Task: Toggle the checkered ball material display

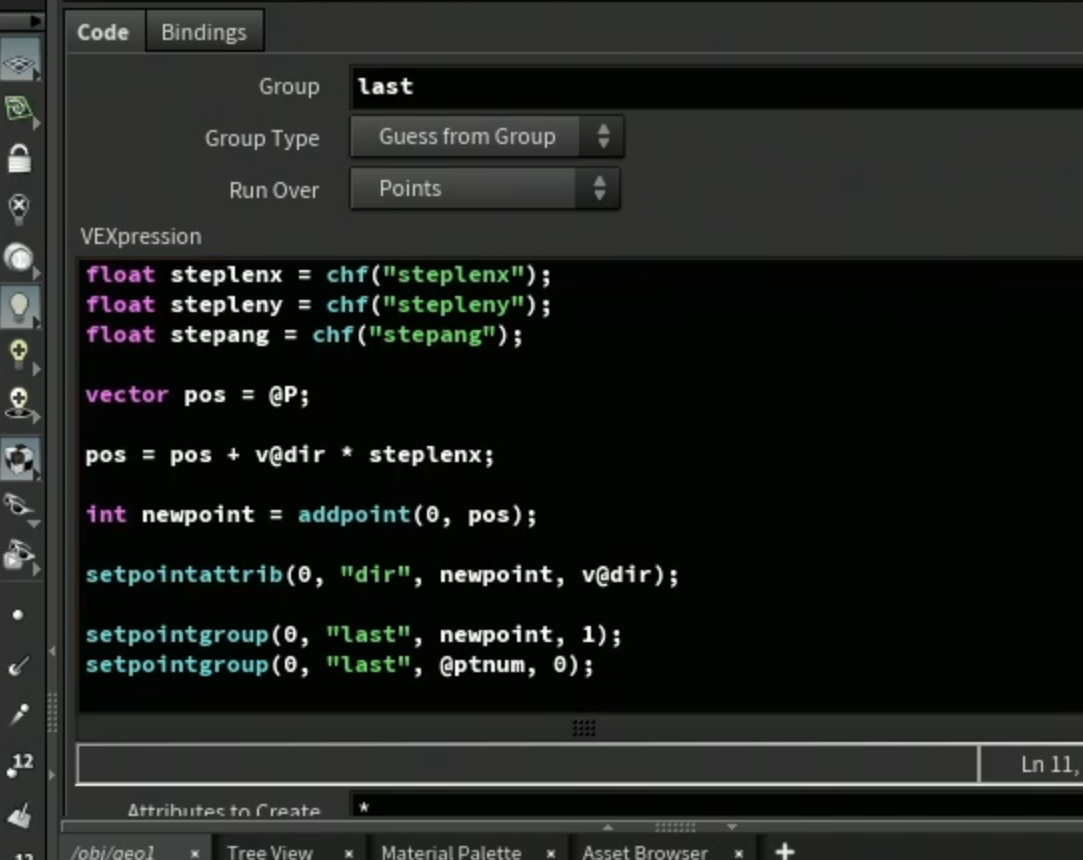Action: pyautogui.click(x=19, y=458)
